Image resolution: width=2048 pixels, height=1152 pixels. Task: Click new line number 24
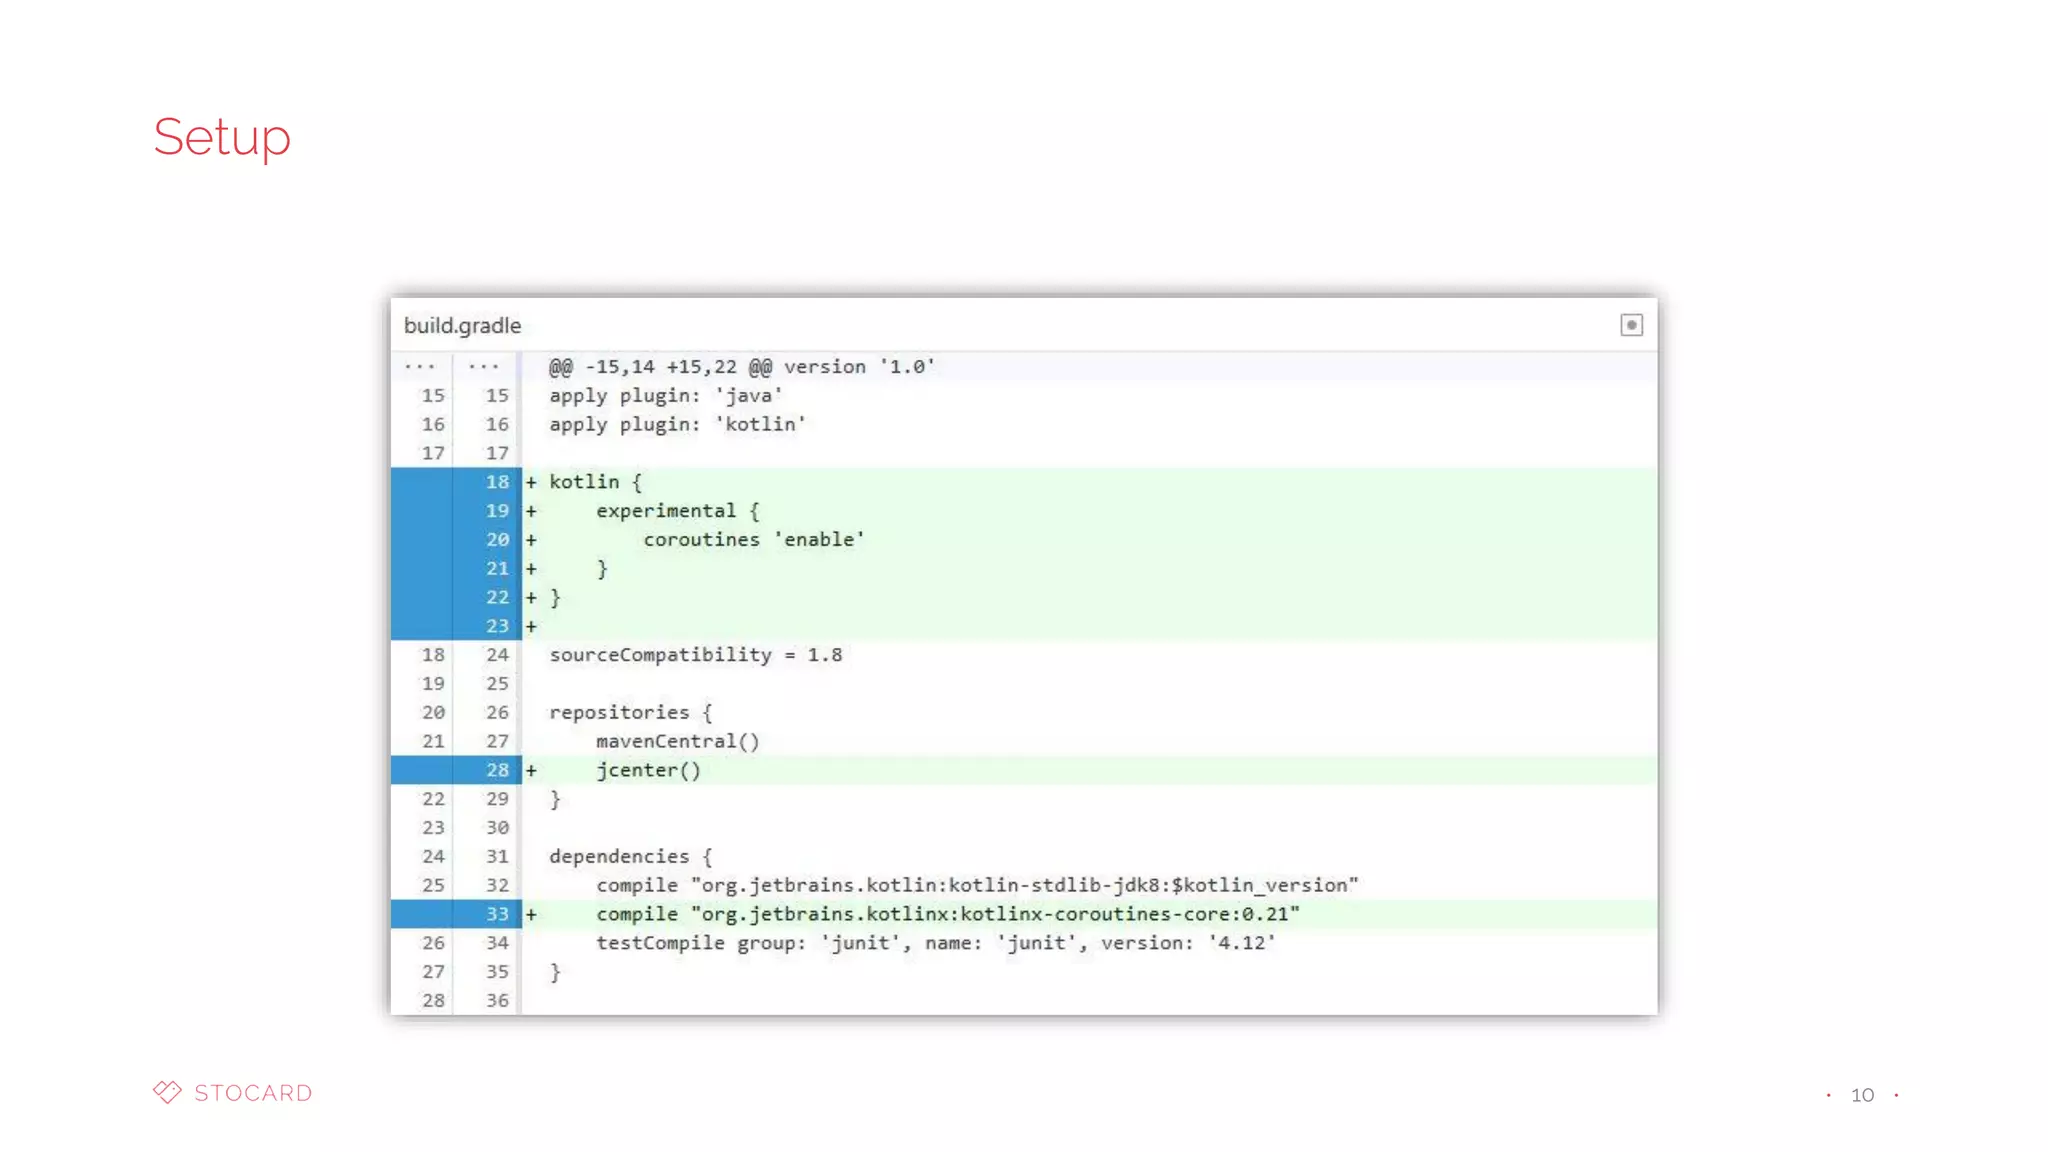(x=497, y=655)
